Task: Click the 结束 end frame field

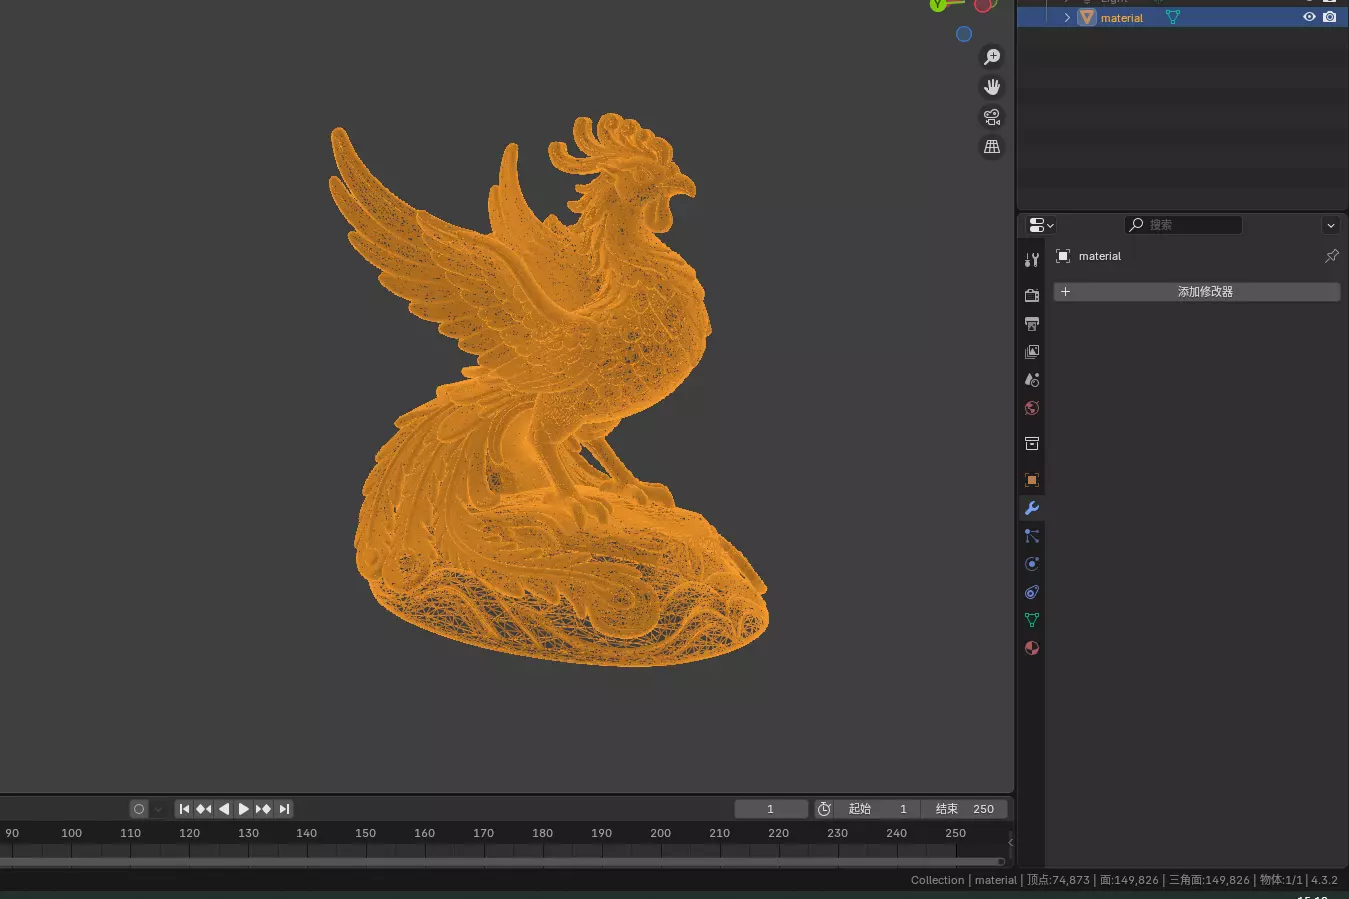Action: point(964,809)
